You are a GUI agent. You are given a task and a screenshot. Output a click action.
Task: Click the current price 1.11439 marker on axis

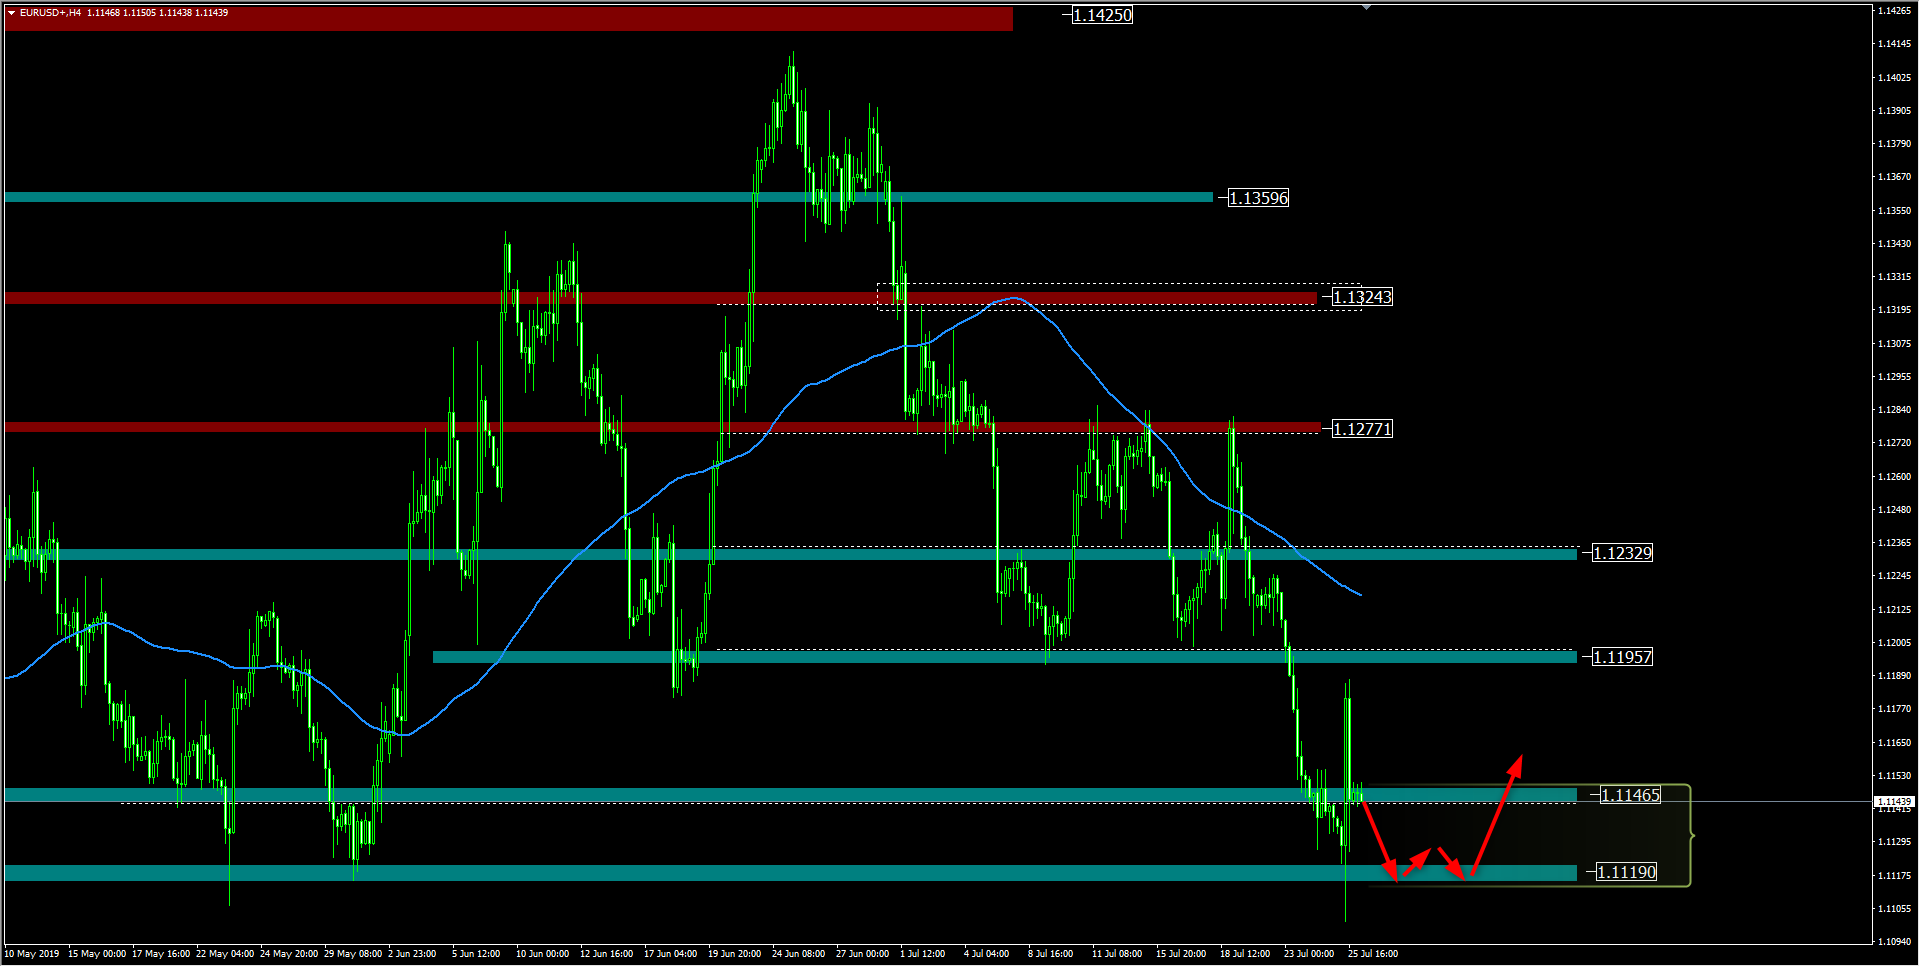point(1893,802)
